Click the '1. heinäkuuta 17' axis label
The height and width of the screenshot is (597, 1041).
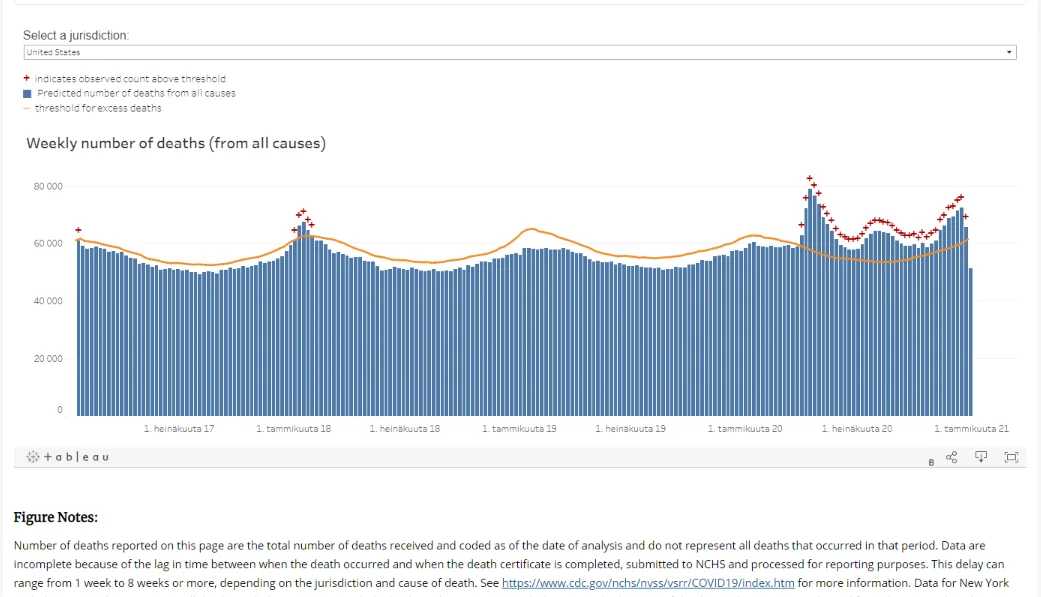coord(179,429)
